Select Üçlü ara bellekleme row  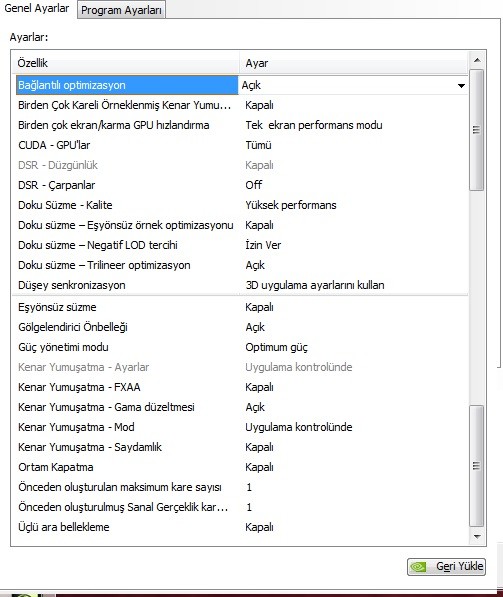tap(240, 527)
